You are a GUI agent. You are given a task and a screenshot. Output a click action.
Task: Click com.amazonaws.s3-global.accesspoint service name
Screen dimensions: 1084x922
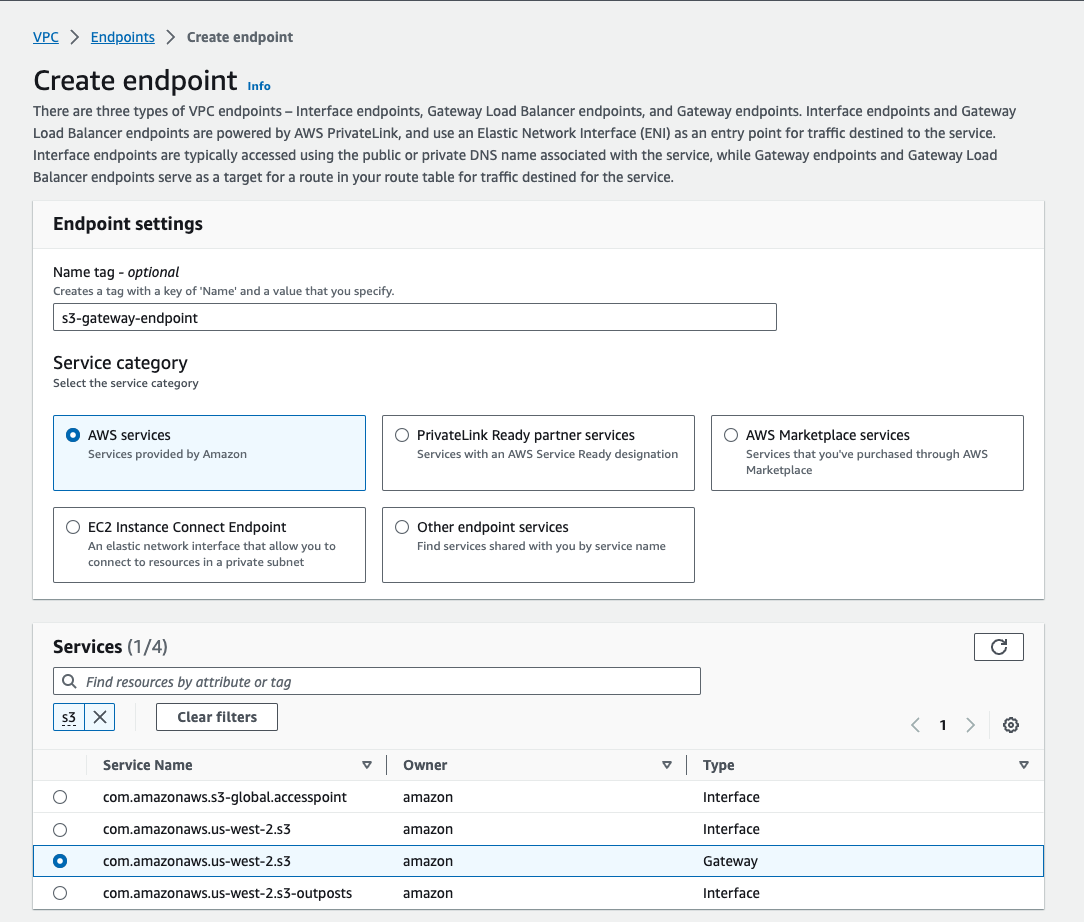[225, 797]
